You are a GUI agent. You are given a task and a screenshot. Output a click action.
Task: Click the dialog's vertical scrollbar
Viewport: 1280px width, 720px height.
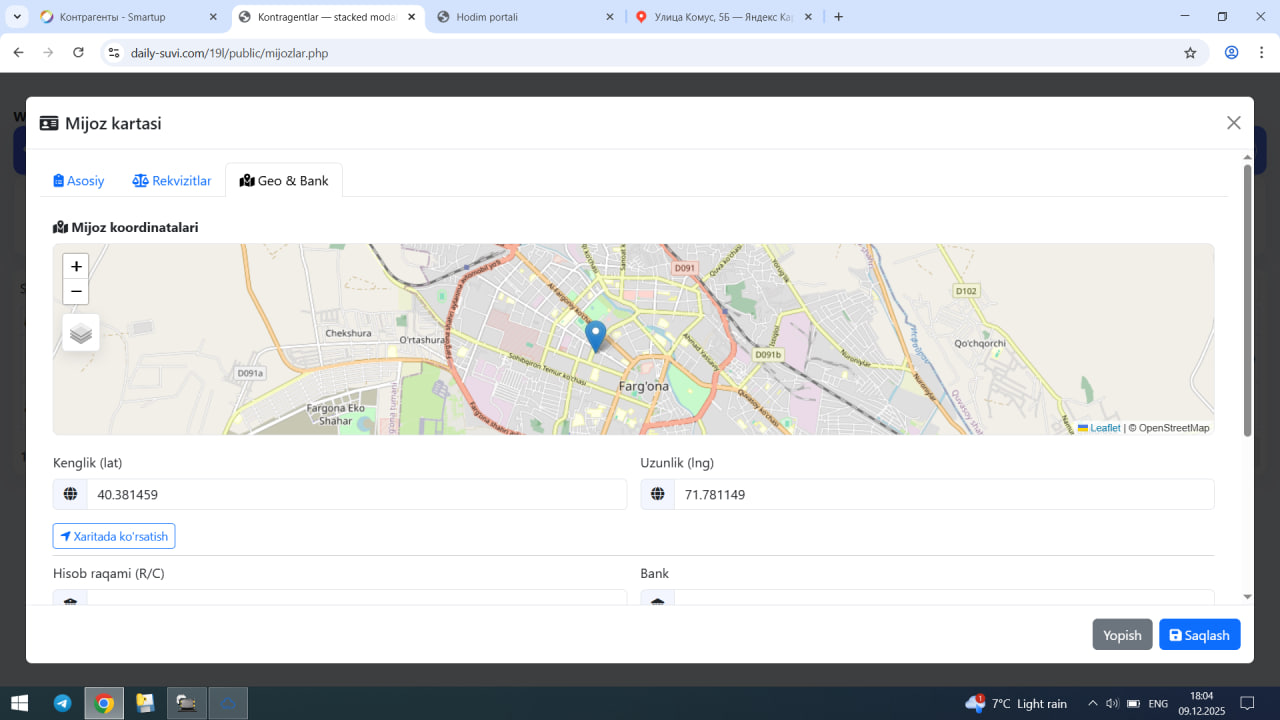1247,300
